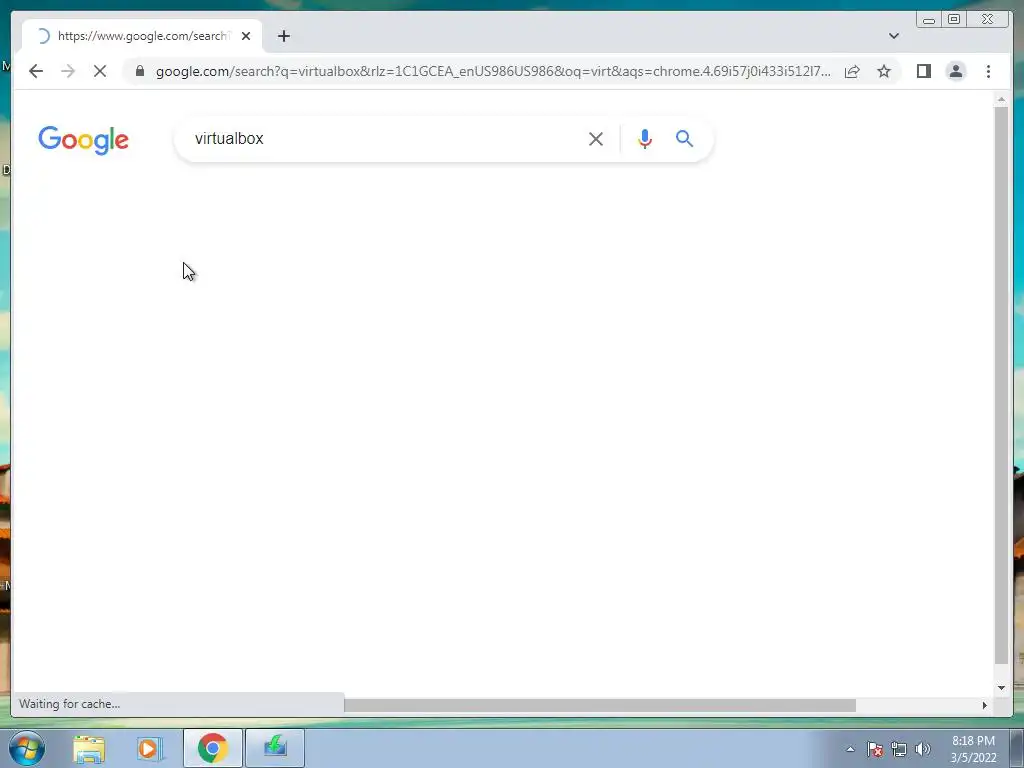Share this page from the address bar

click(x=852, y=71)
